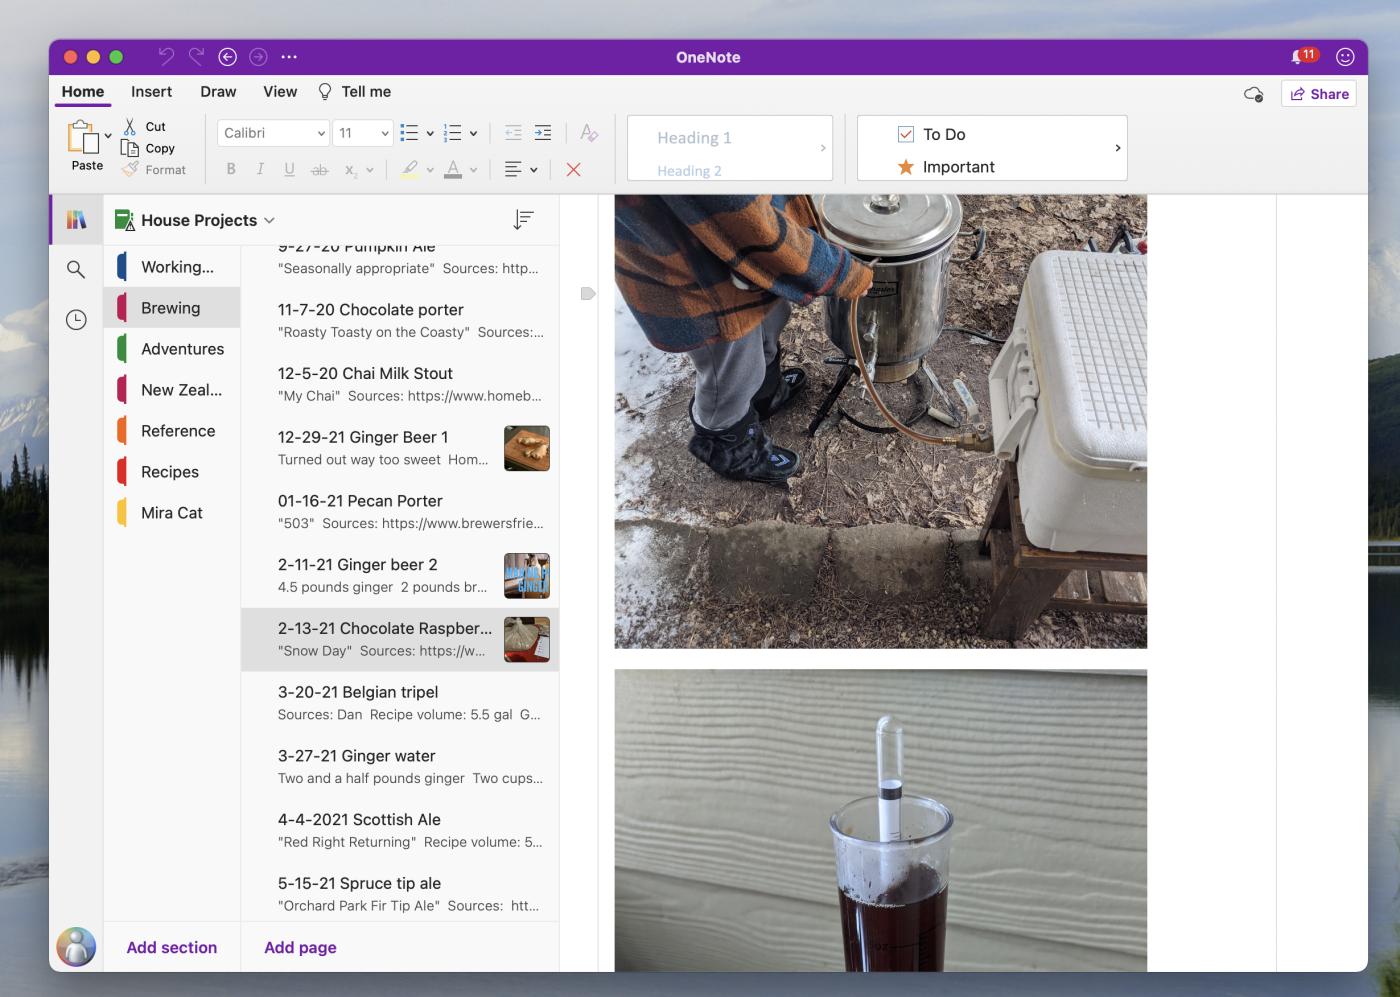Apply the Important star tag
1400x997 pixels.
[945, 166]
